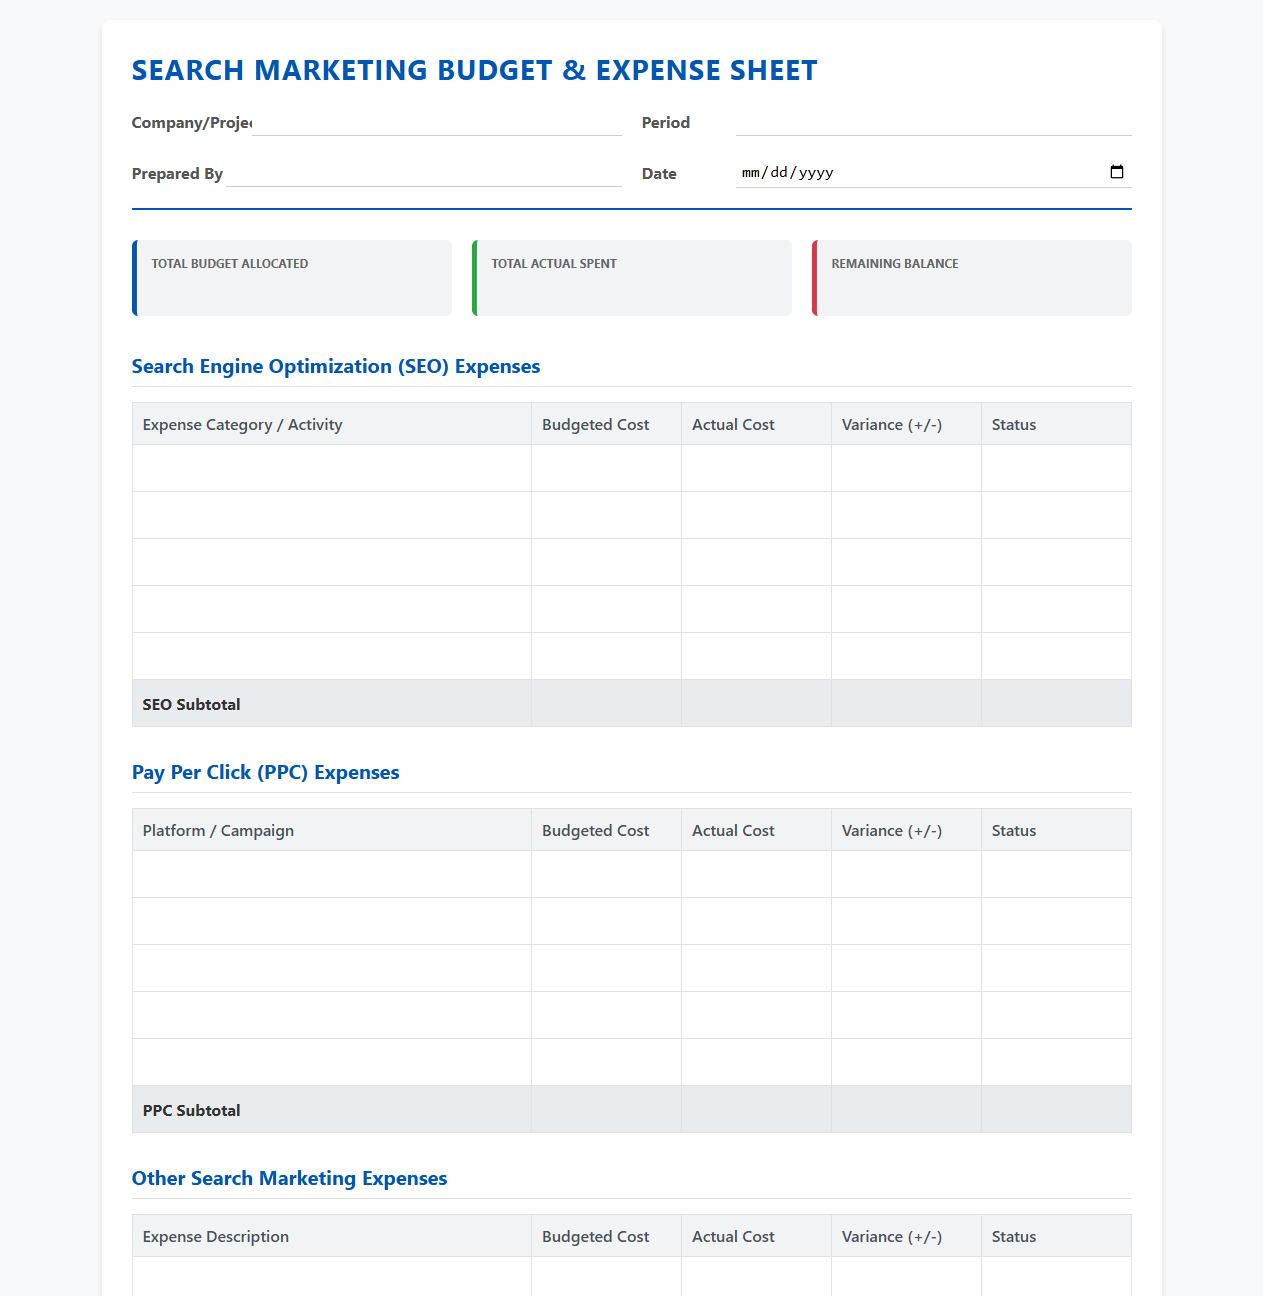Focus the Period input field

(934, 122)
